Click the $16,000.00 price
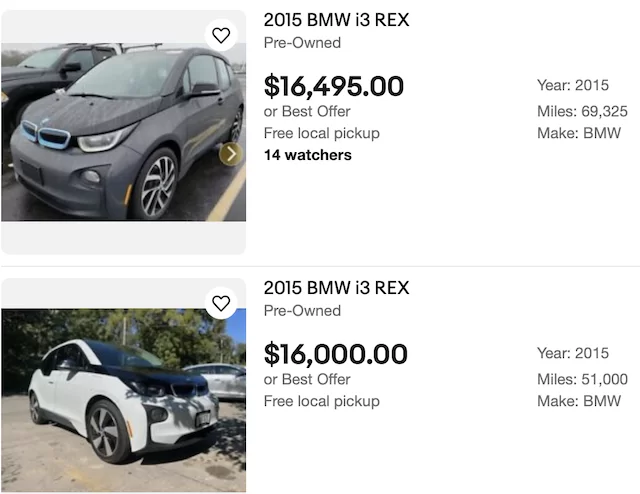This screenshot has height=494, width=640. click(x=336, y=354)
